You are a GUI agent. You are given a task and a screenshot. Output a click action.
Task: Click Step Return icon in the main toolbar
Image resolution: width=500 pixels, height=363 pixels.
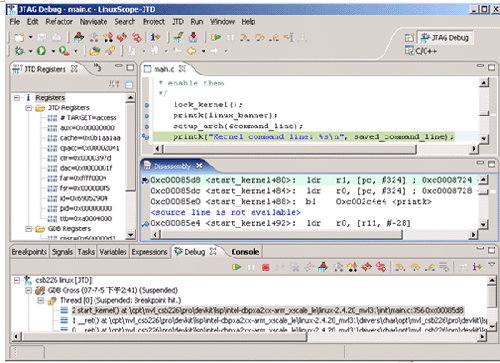(x=274, y=38)
